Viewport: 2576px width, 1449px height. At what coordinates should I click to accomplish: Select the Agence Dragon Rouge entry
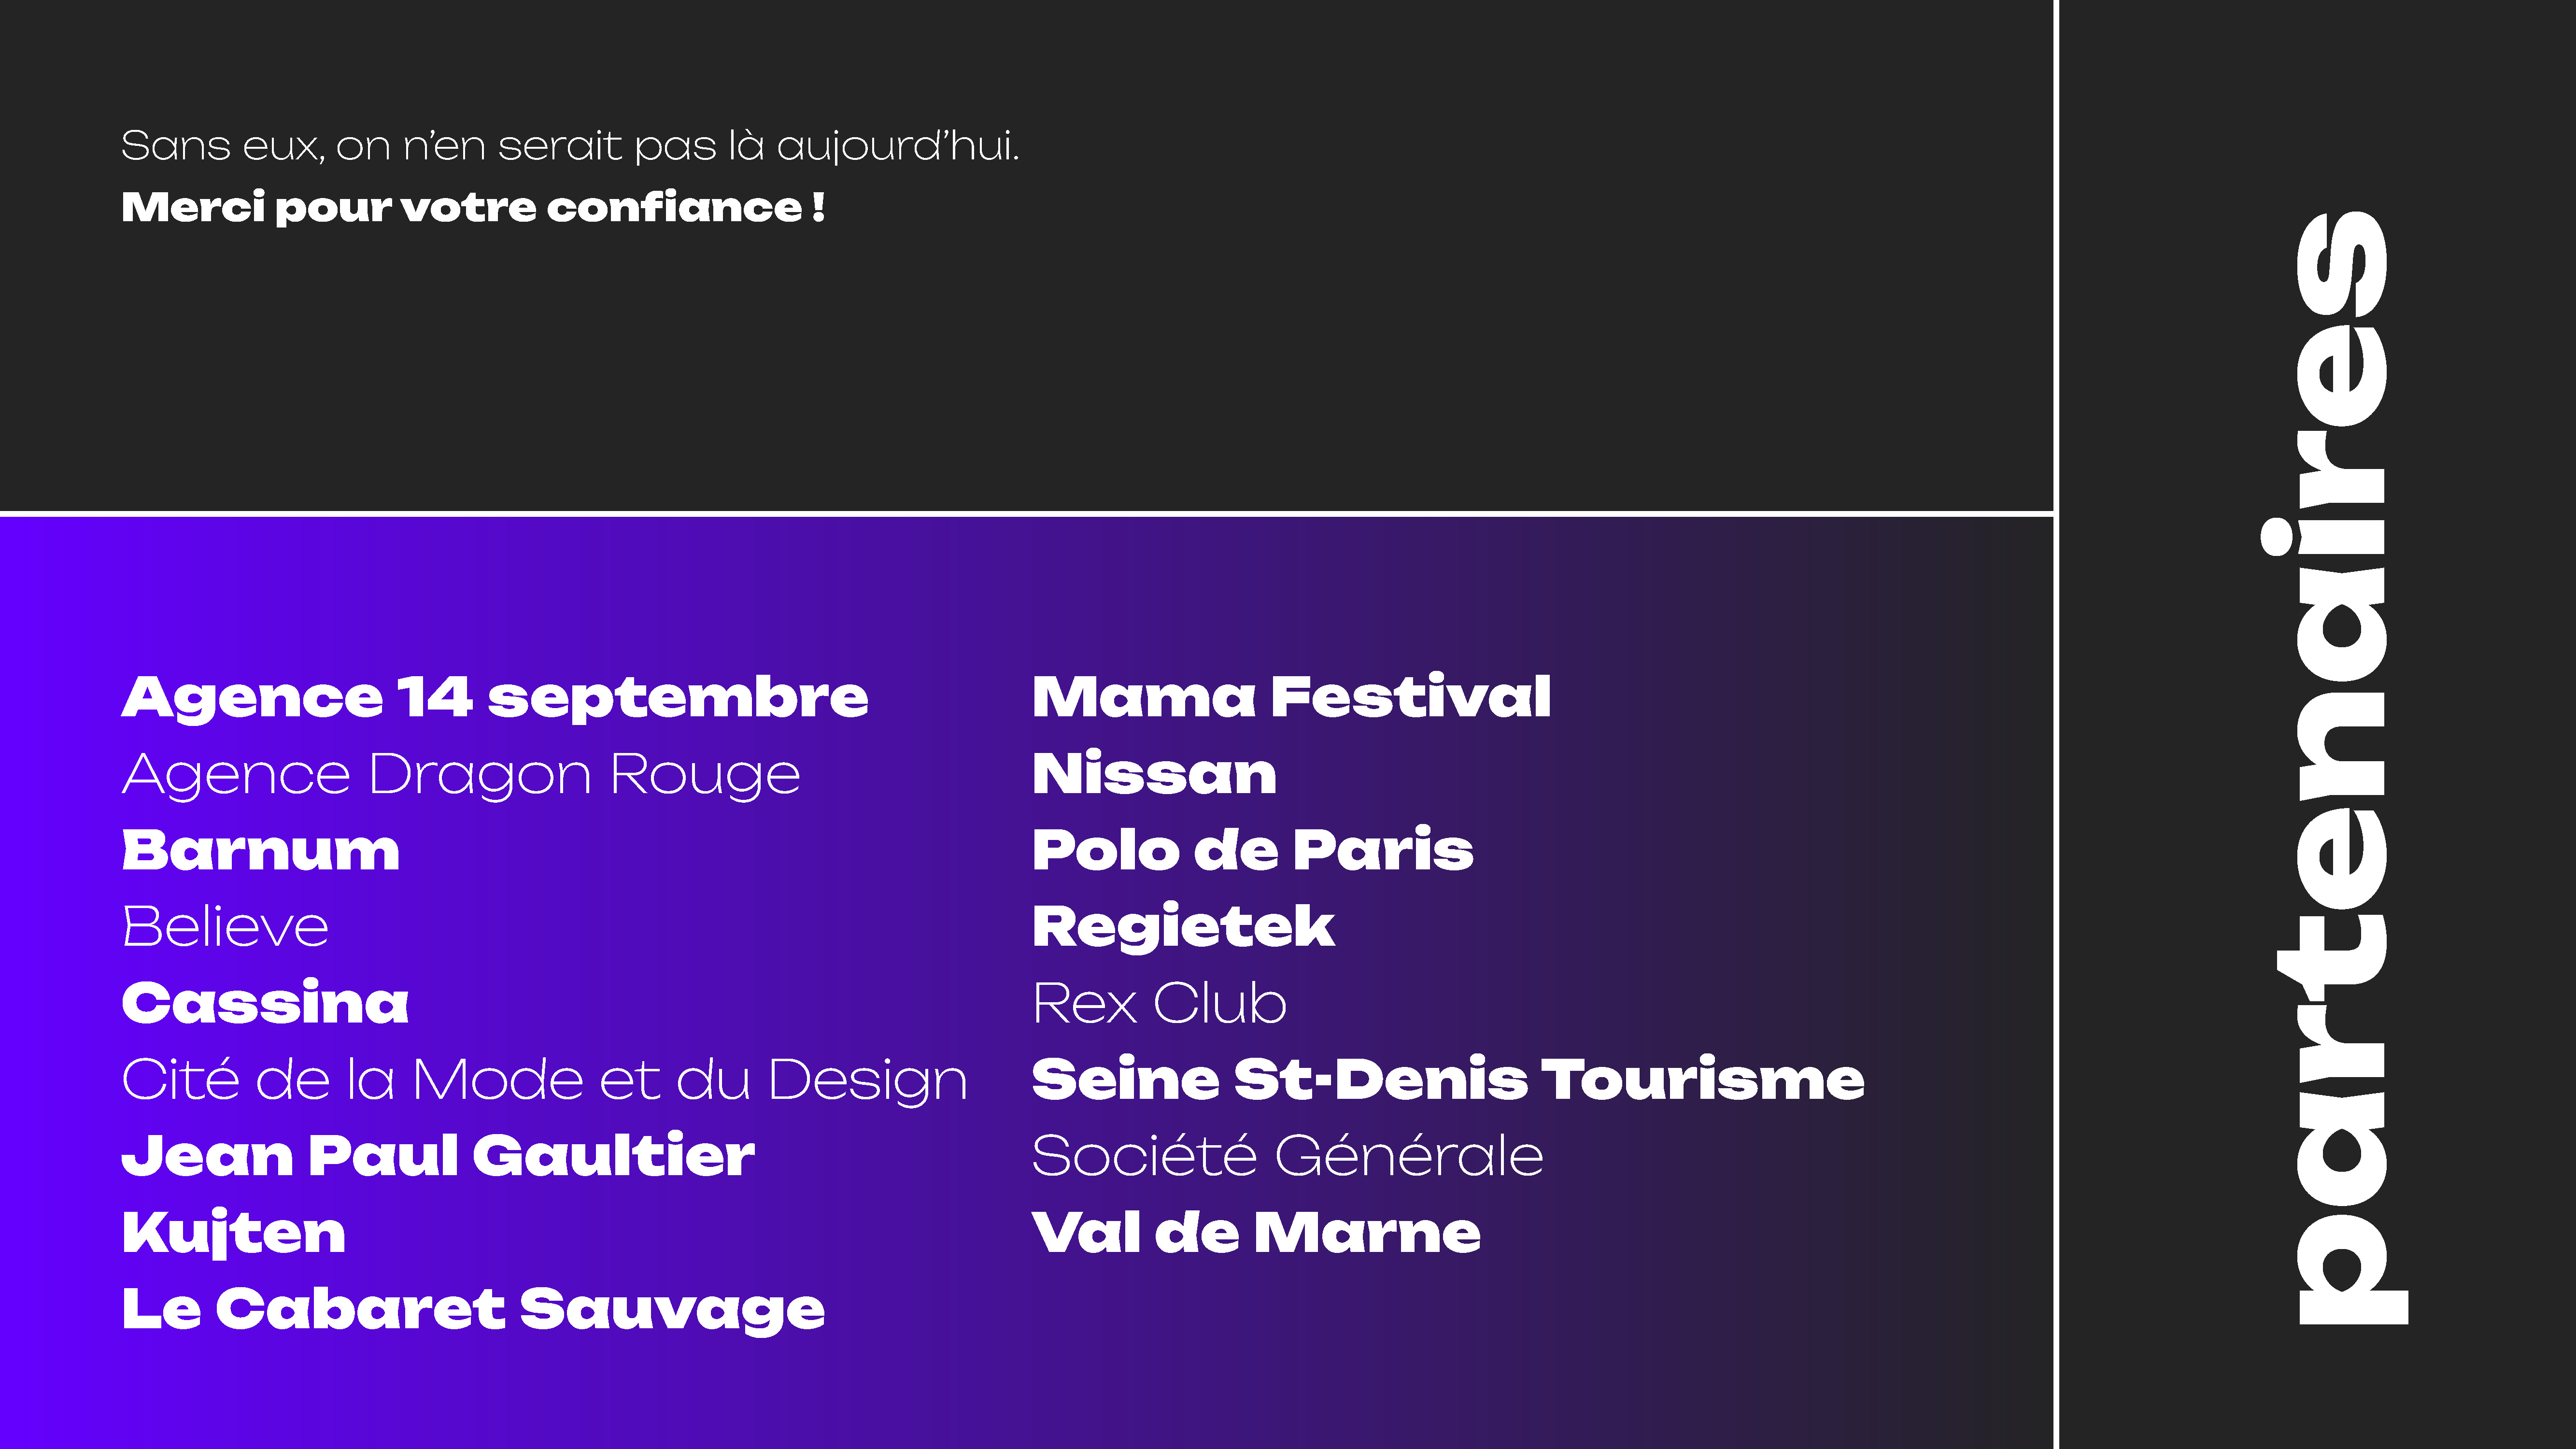[461, 776]
